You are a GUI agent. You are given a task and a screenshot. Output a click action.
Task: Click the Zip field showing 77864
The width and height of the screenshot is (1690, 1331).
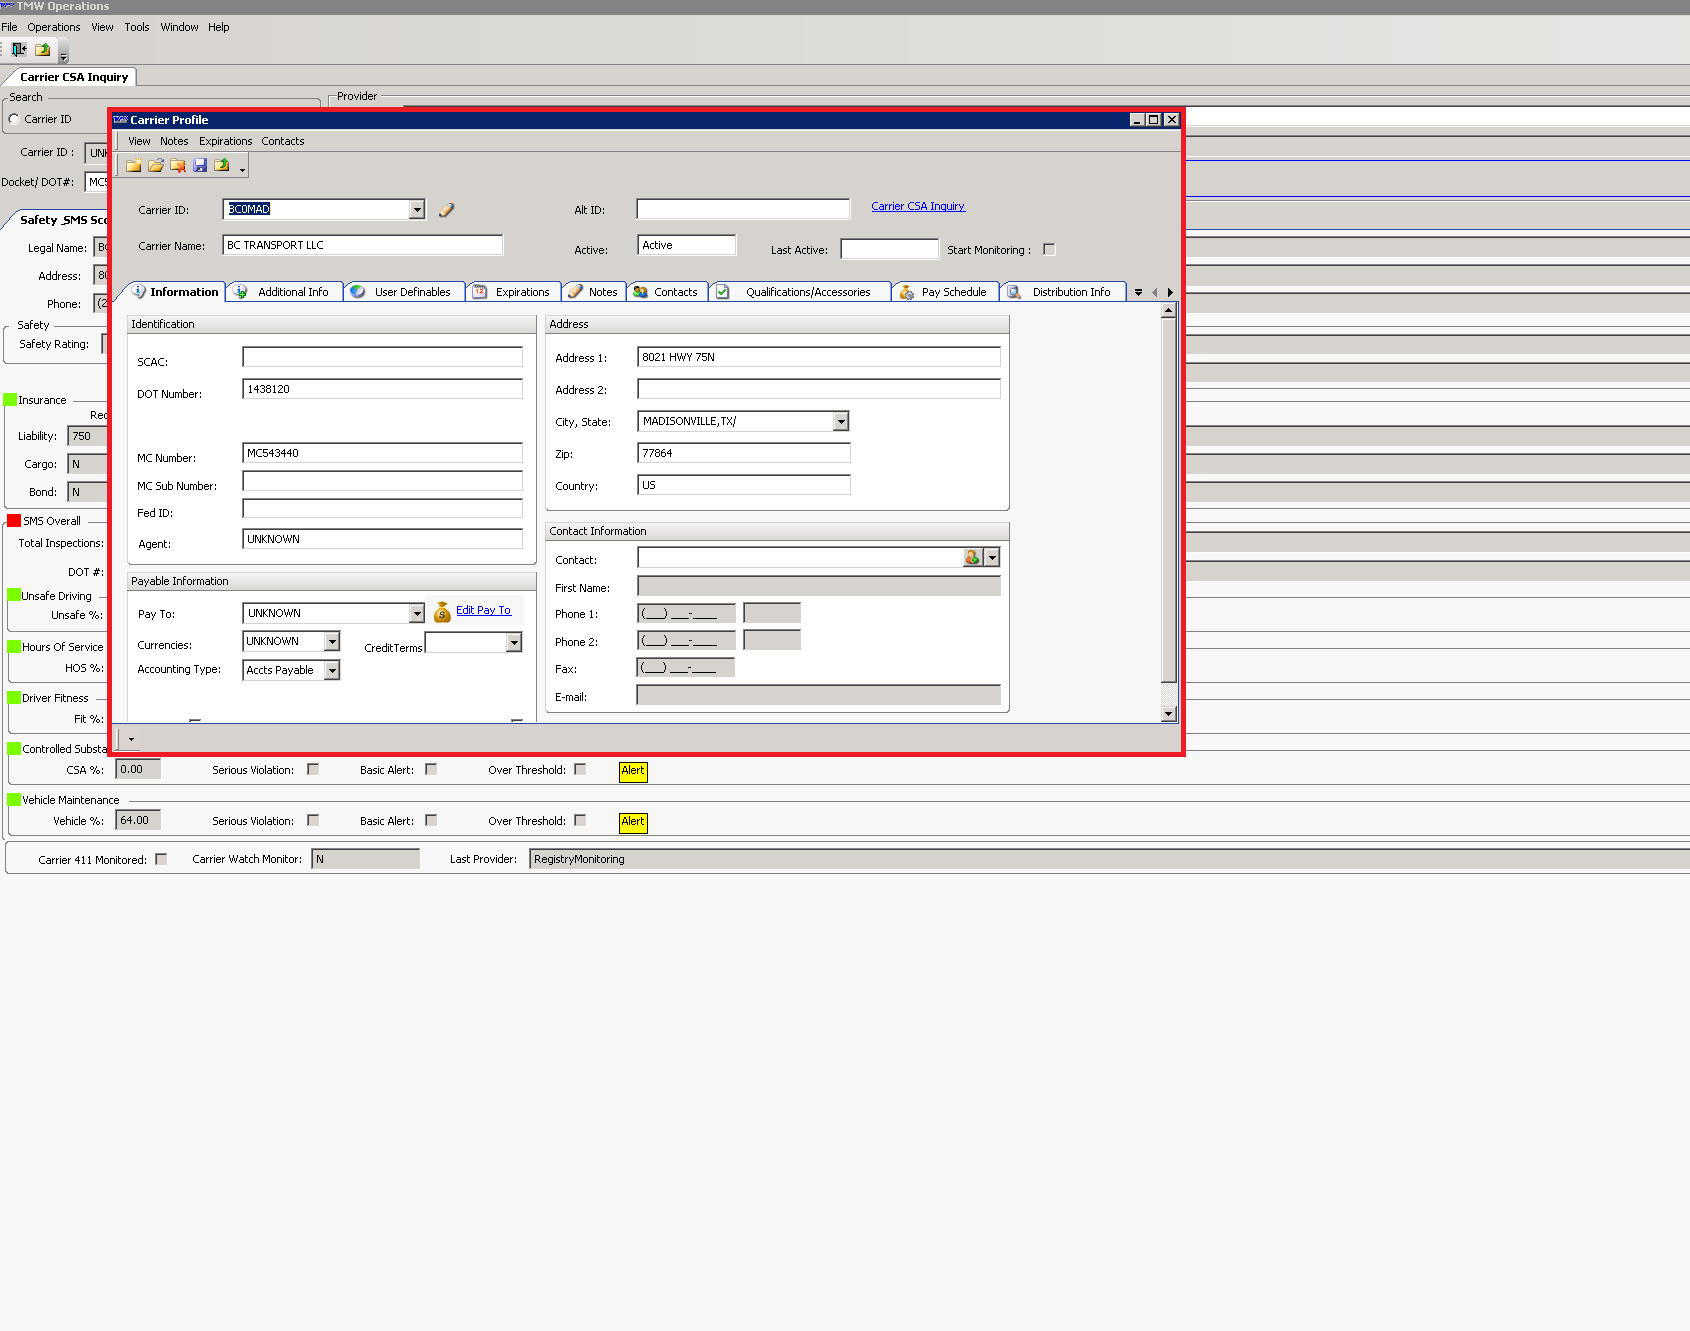743,453
